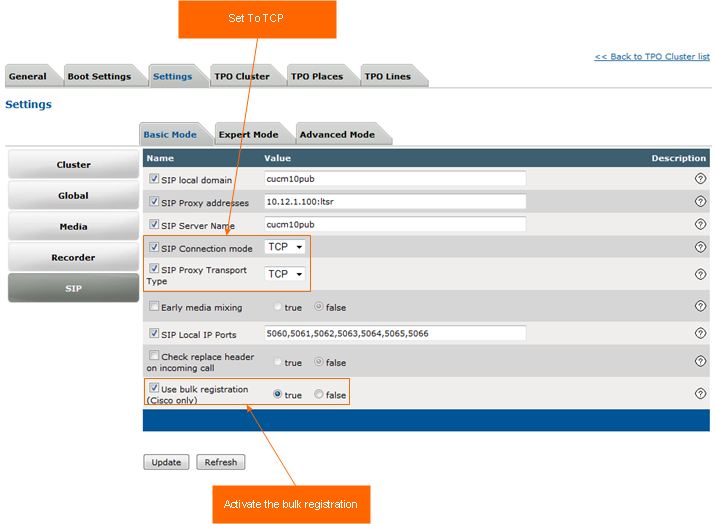The width and height of the screenshot is (716, 524).
Task: Toggle the Use bulk registration checkbox
Action: point(154,388)
